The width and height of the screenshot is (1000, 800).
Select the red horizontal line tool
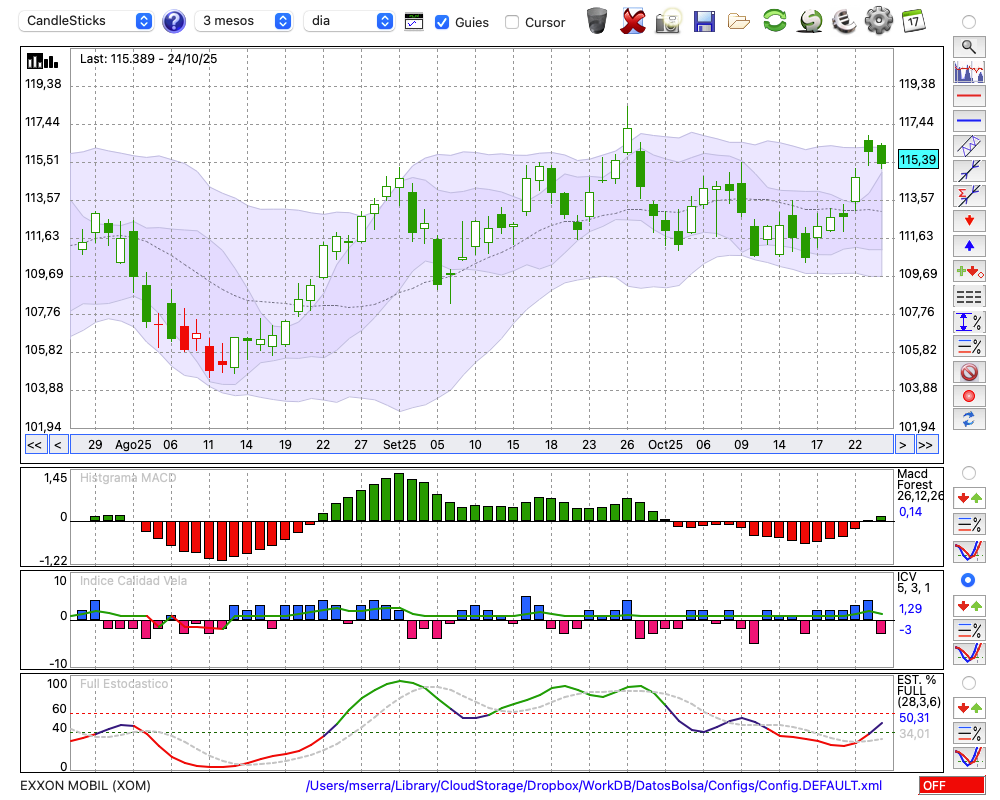coord(969,96)
